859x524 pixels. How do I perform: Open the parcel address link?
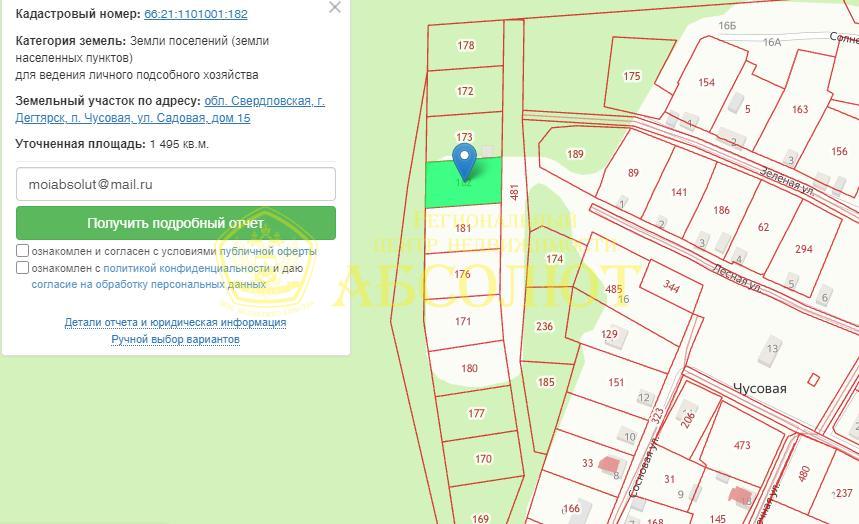170,109
